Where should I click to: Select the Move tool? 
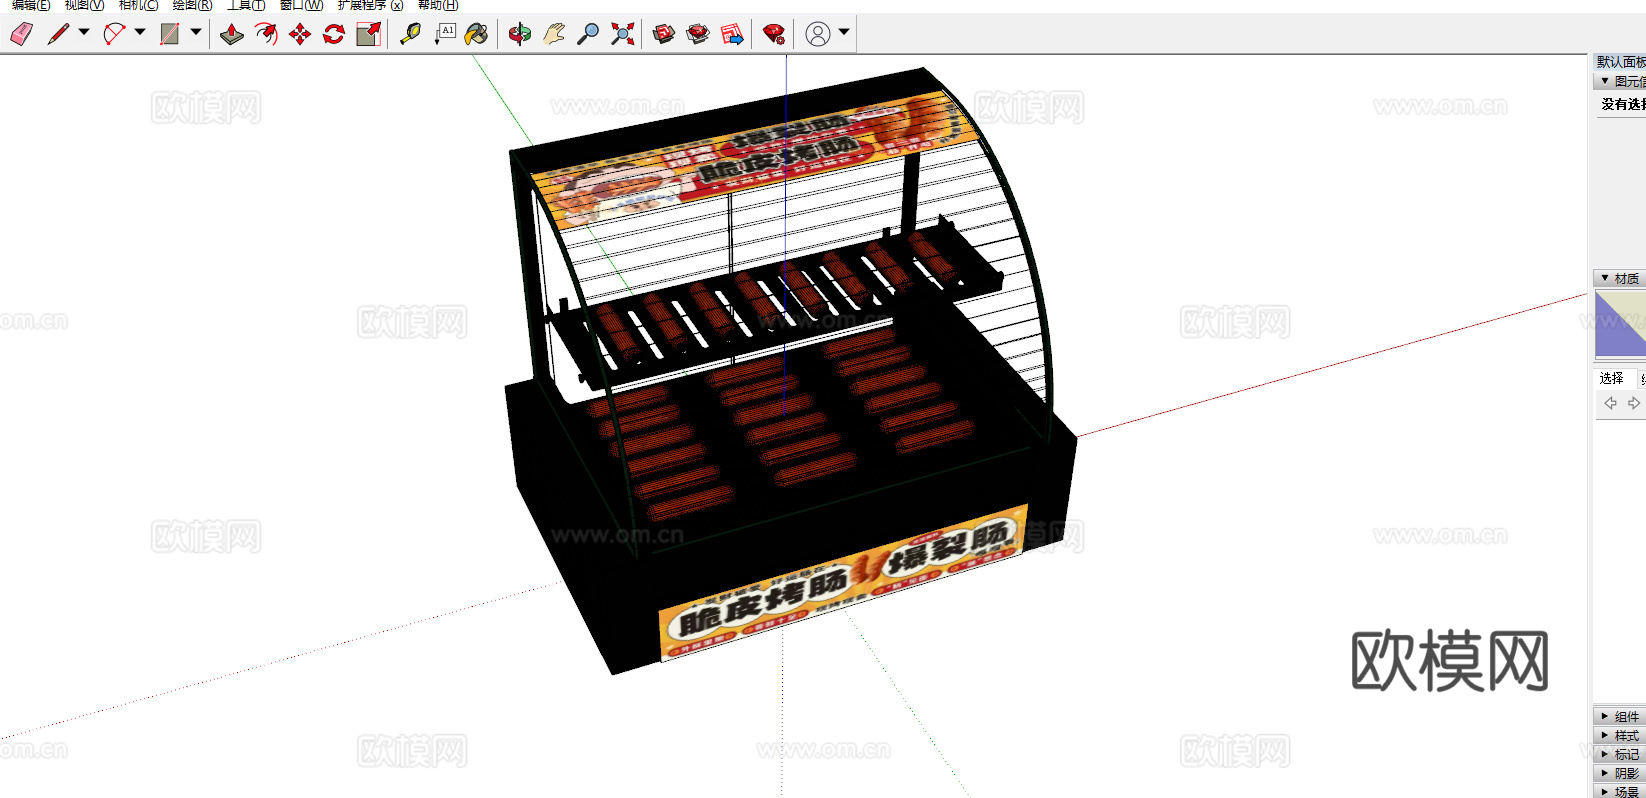click(300, 34)
